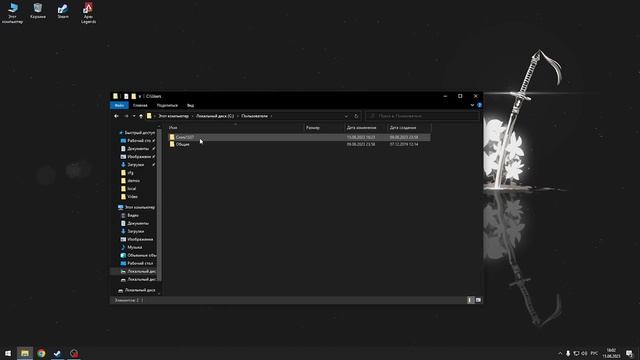Click Этот компьютер in the address breadcrumb
This screenshot has width=640, height=360.
pyautogui.click(x=173, y=116)
